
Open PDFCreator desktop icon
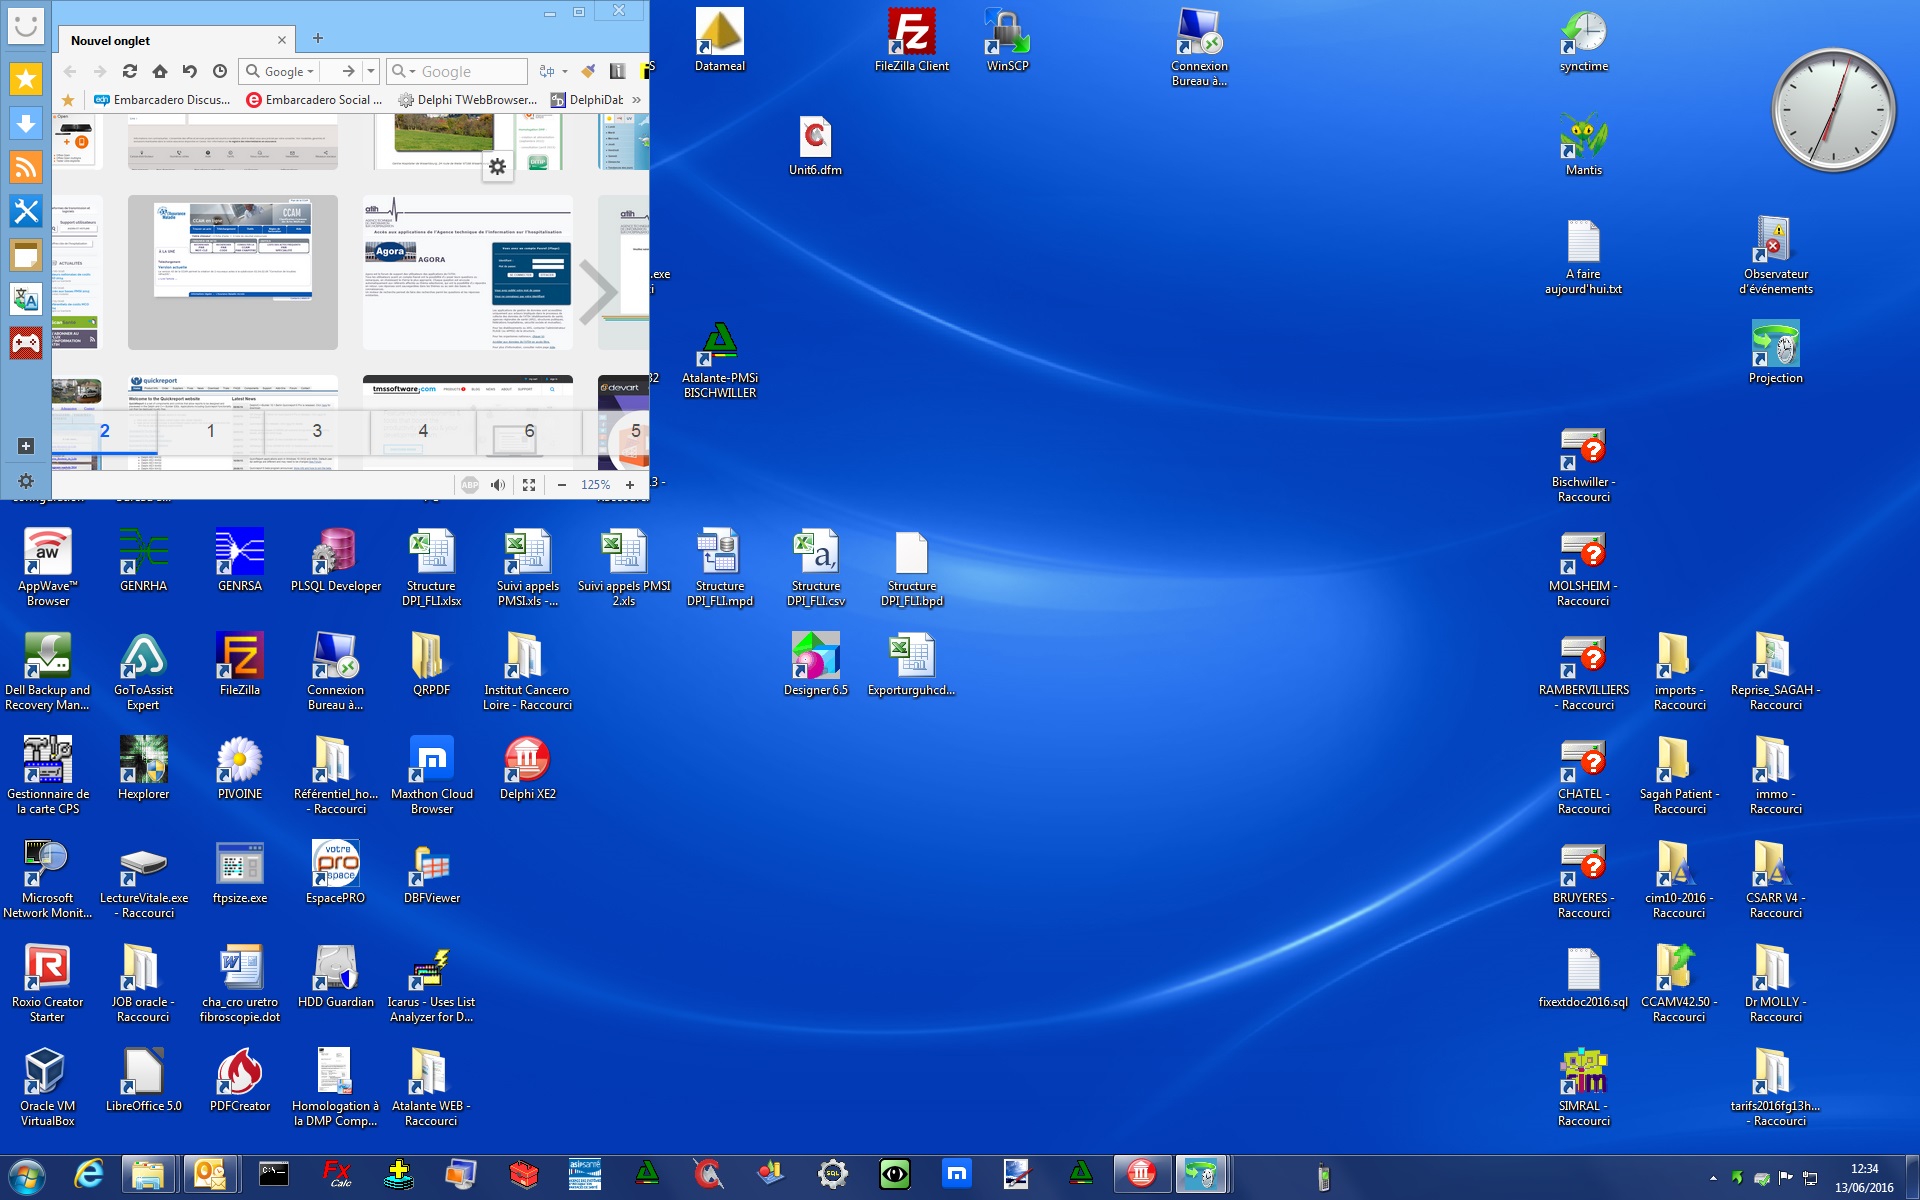pyautogui.click(x=240, y=1080)
